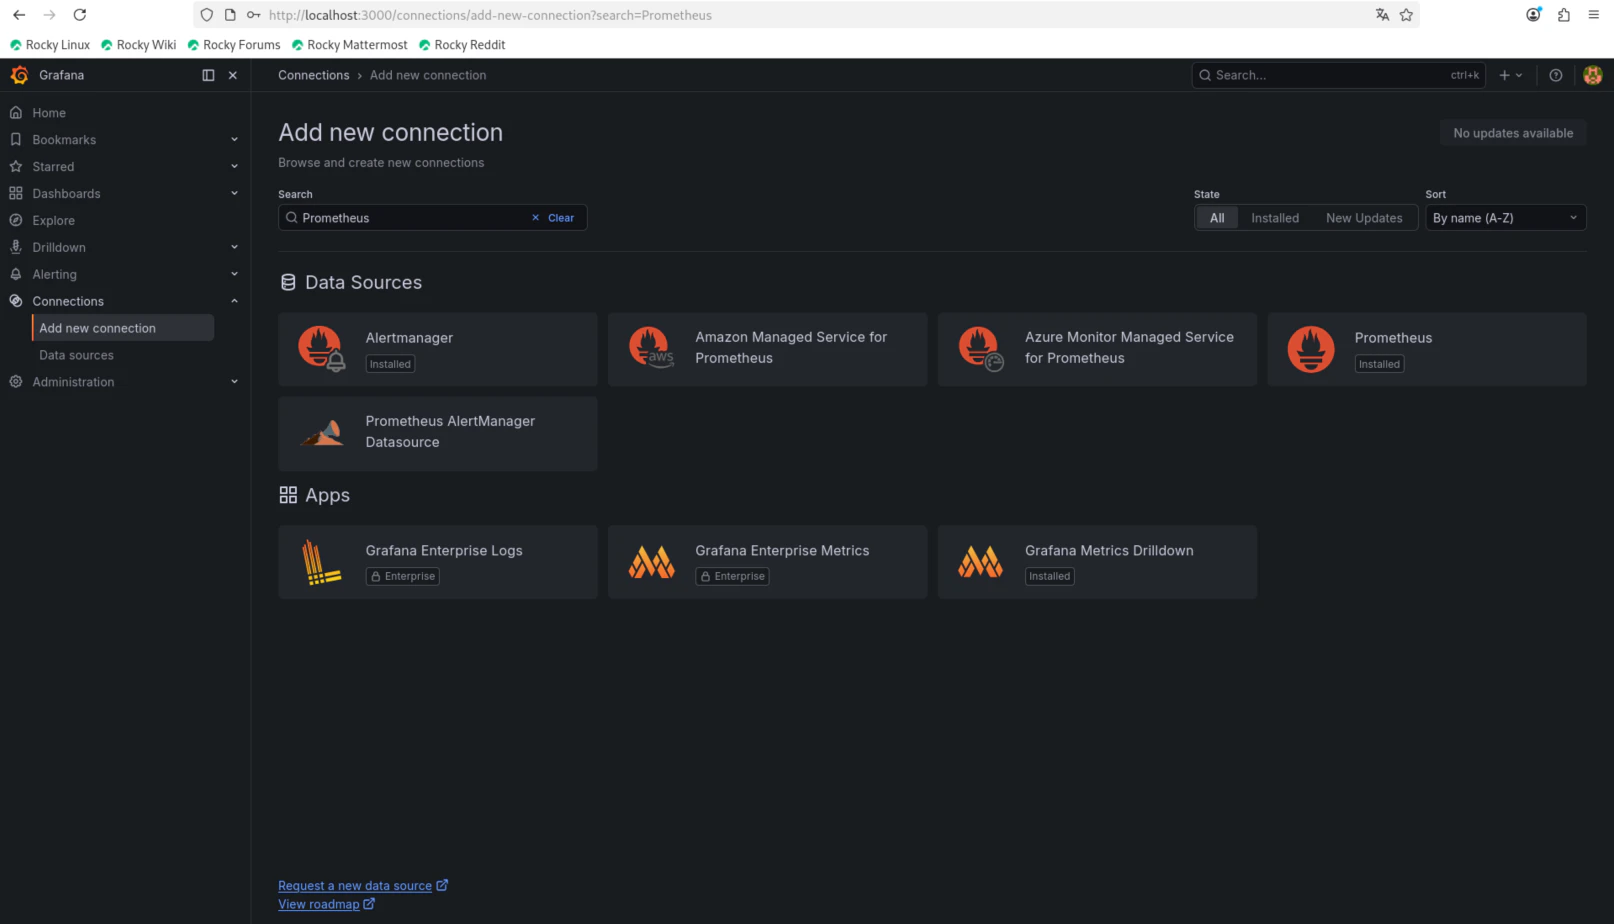
Task: Click the Prometheus data source flame logo
Action: 1310,349
